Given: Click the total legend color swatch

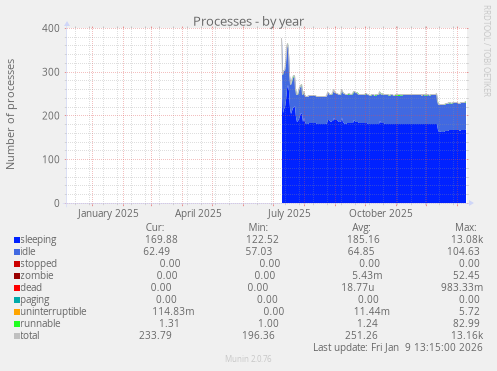Looking at the screenshot, I should pos(17,336).
